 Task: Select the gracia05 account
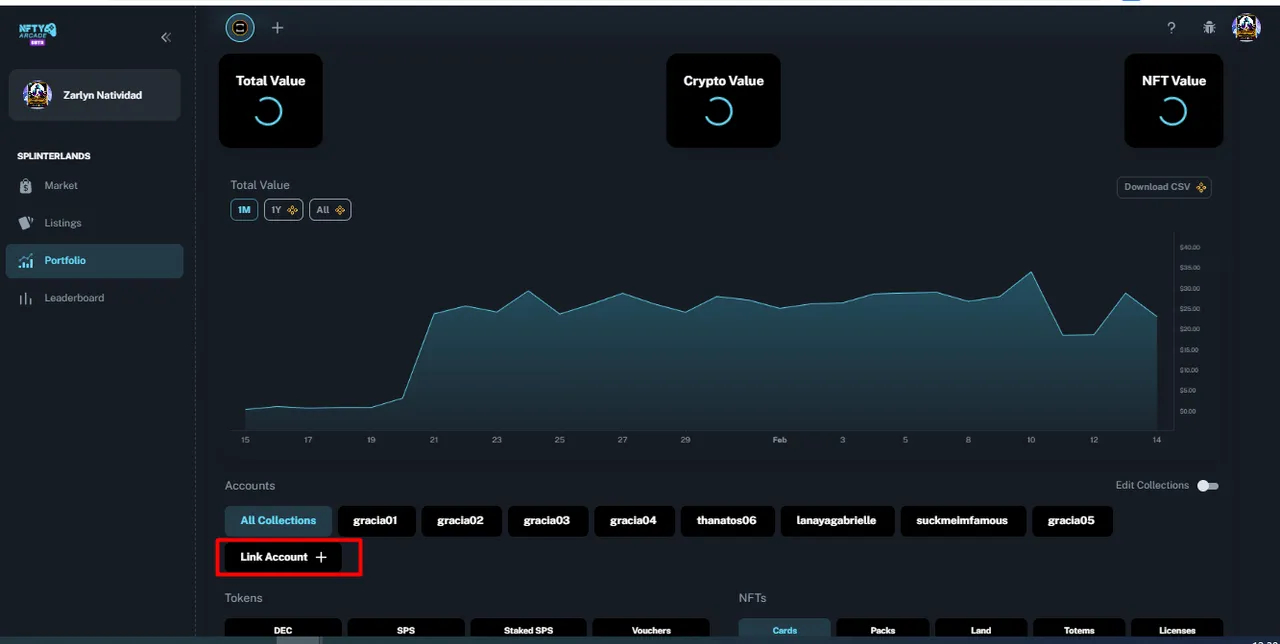click(1071, 521)
